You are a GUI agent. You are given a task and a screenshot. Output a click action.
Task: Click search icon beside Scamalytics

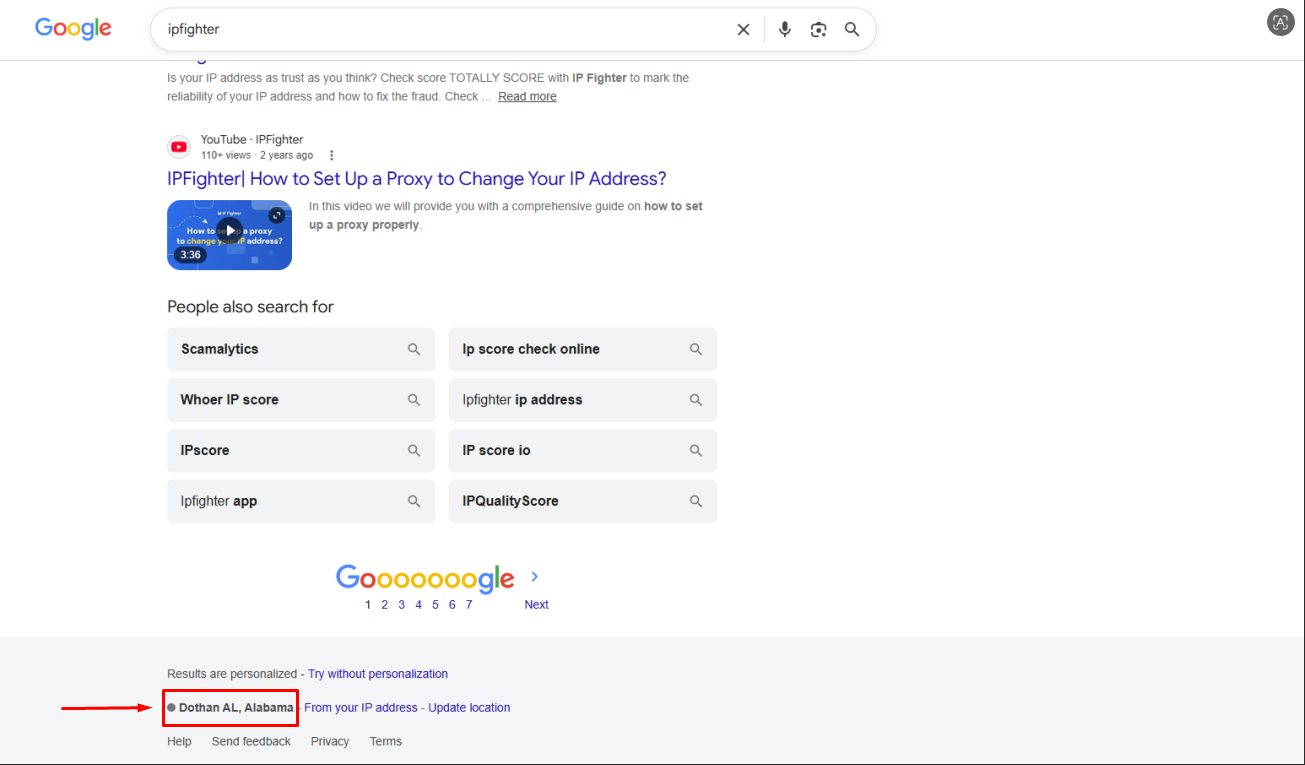coord(414,349)
